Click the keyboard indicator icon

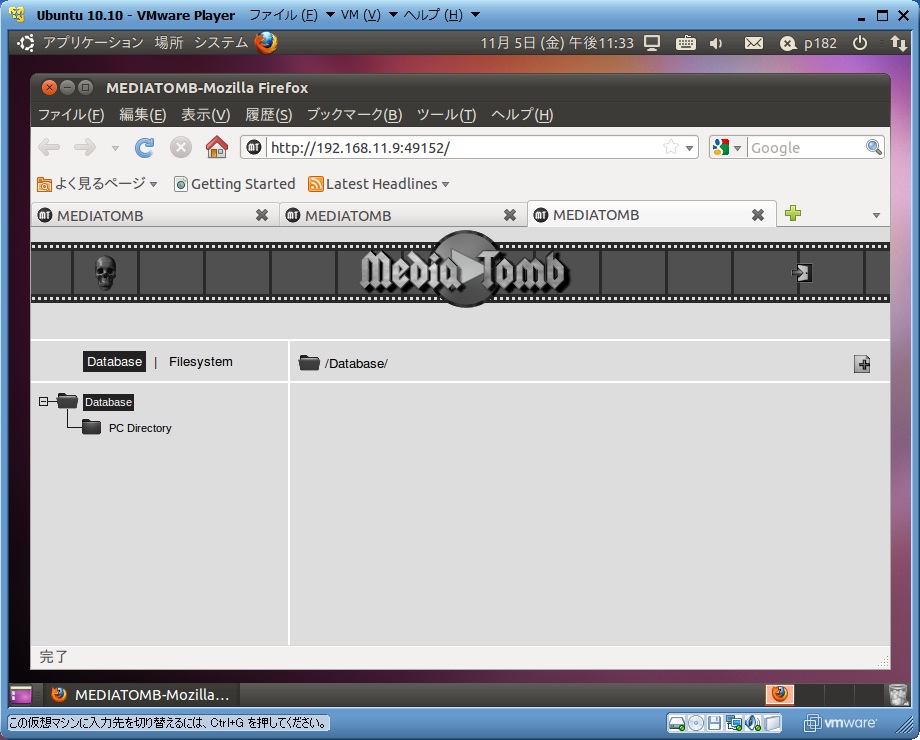click(x=685, y=43)
